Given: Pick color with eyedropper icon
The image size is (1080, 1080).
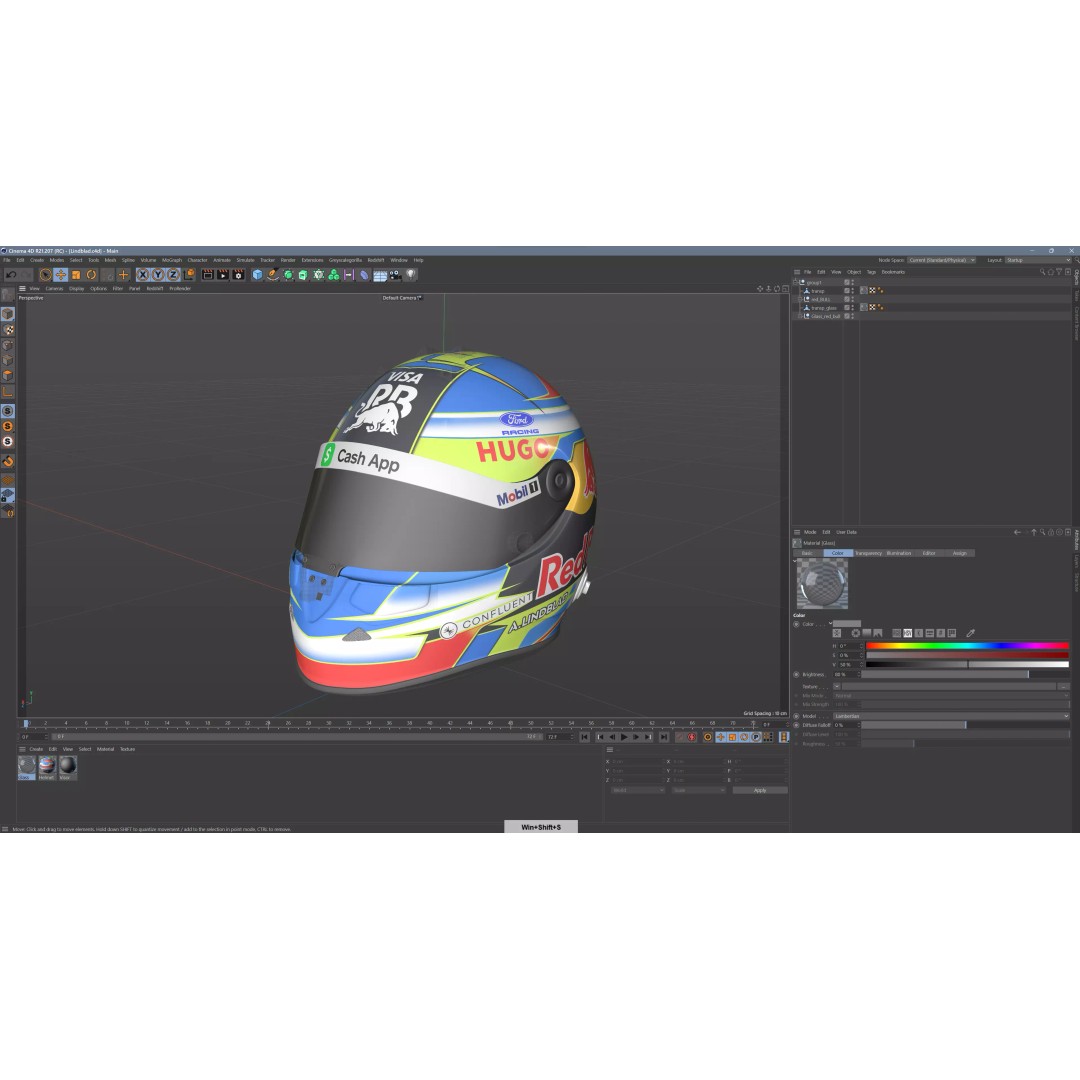Looking at the screenshot, I should pos(970,633).
